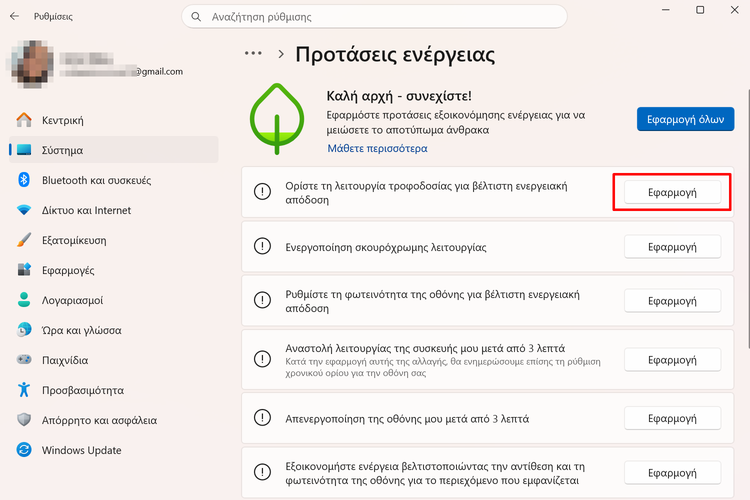Follow the Μάθετε περισσότερα link
Viewport: 750px width, 500px height.
click(377, 148)
